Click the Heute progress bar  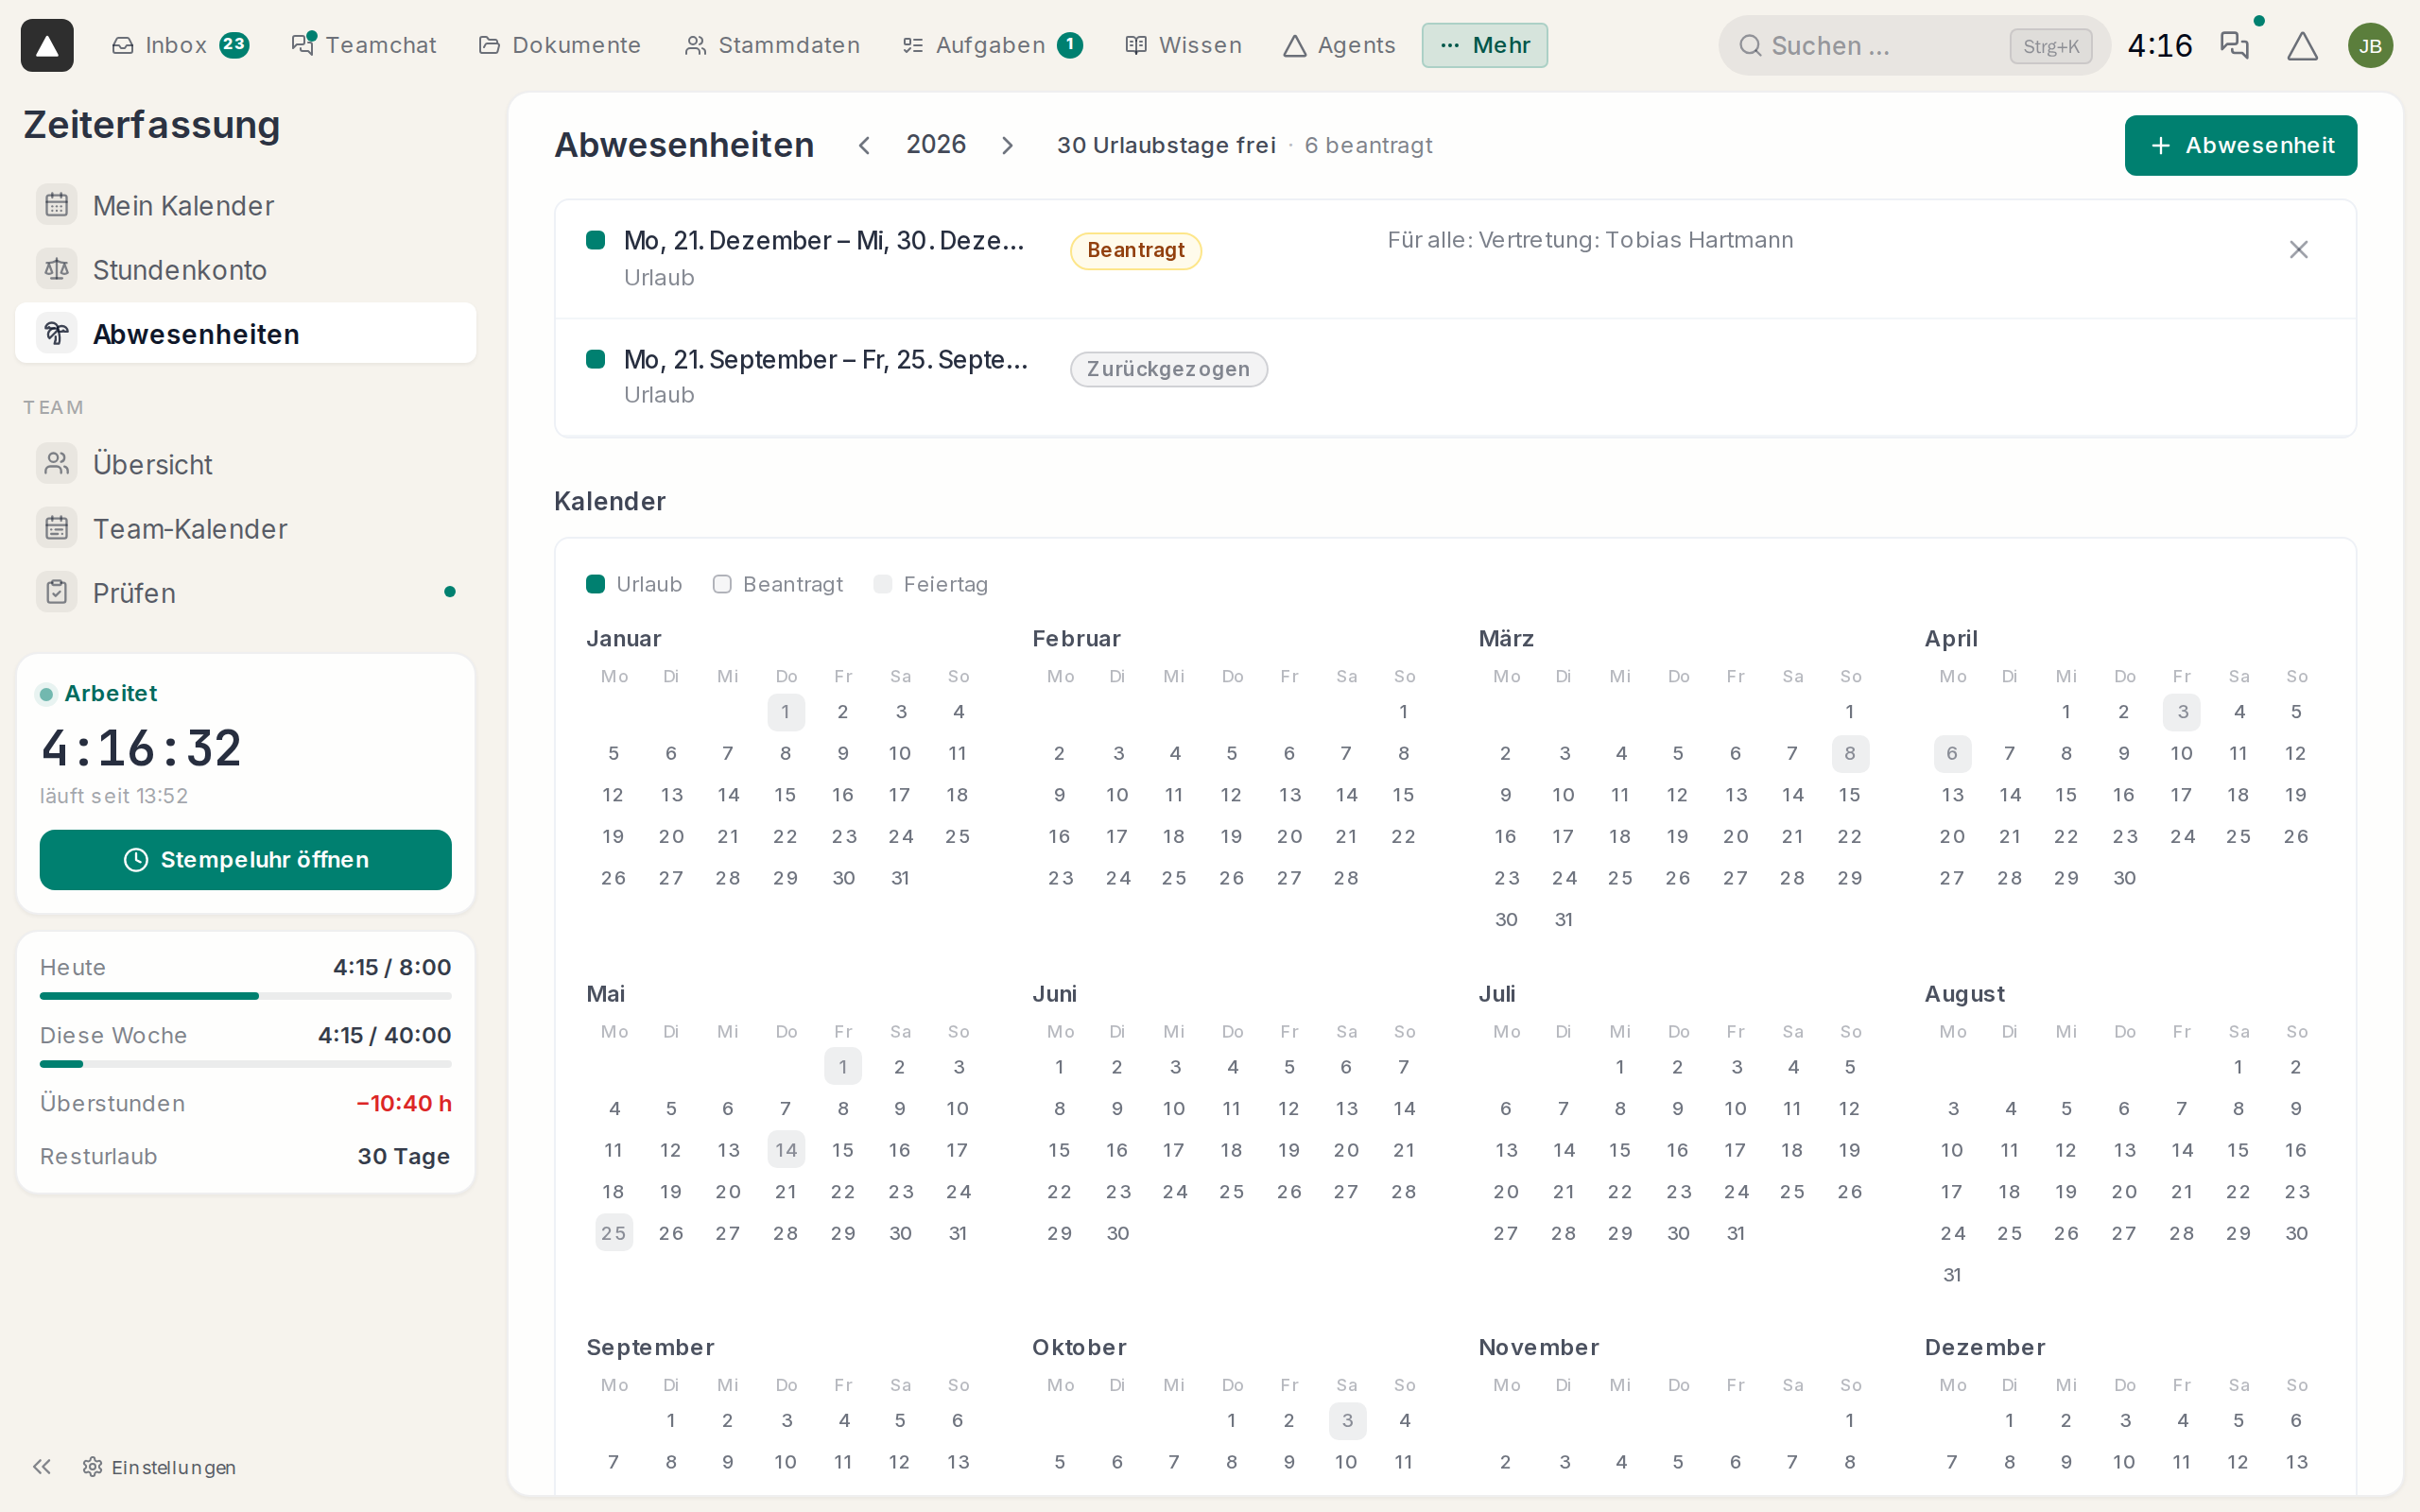246,996
